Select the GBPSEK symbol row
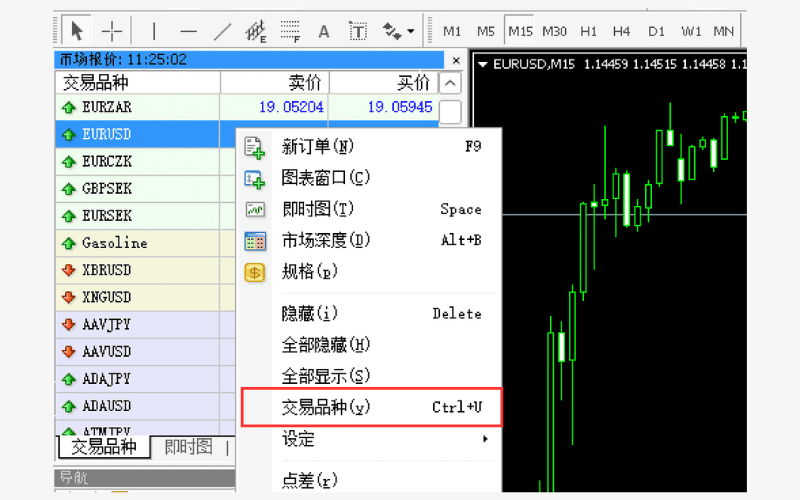This screenshot has height=500, width=800. [145, 189]
